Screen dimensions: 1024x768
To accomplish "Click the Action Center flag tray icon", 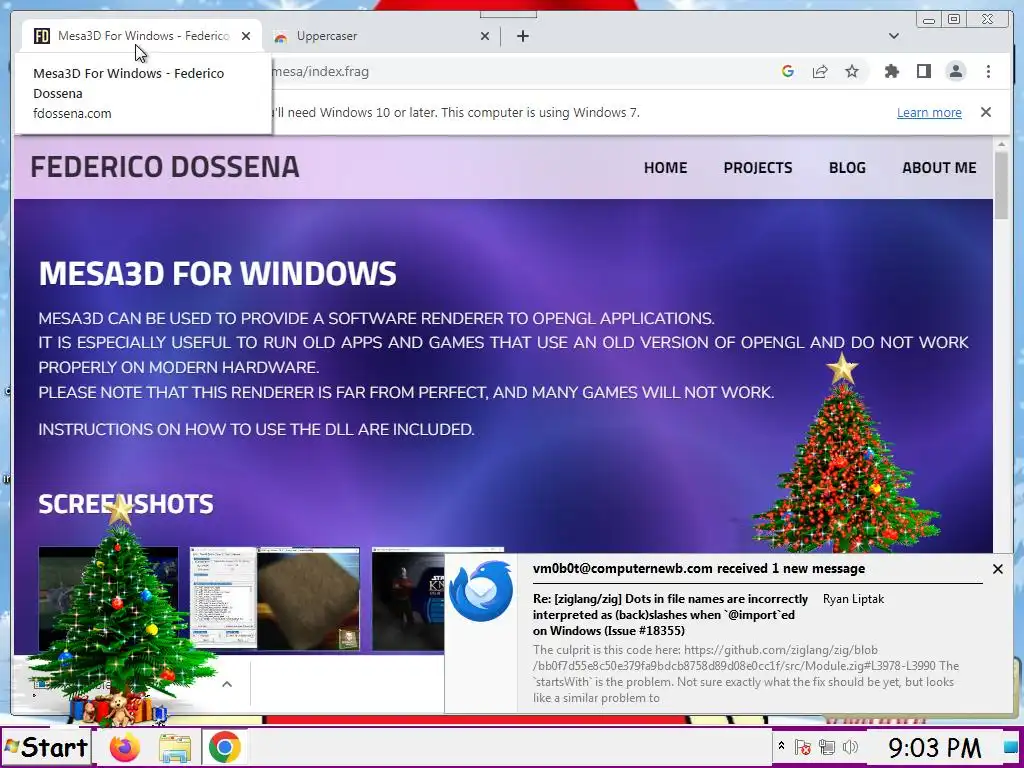I will pos(803,746).
